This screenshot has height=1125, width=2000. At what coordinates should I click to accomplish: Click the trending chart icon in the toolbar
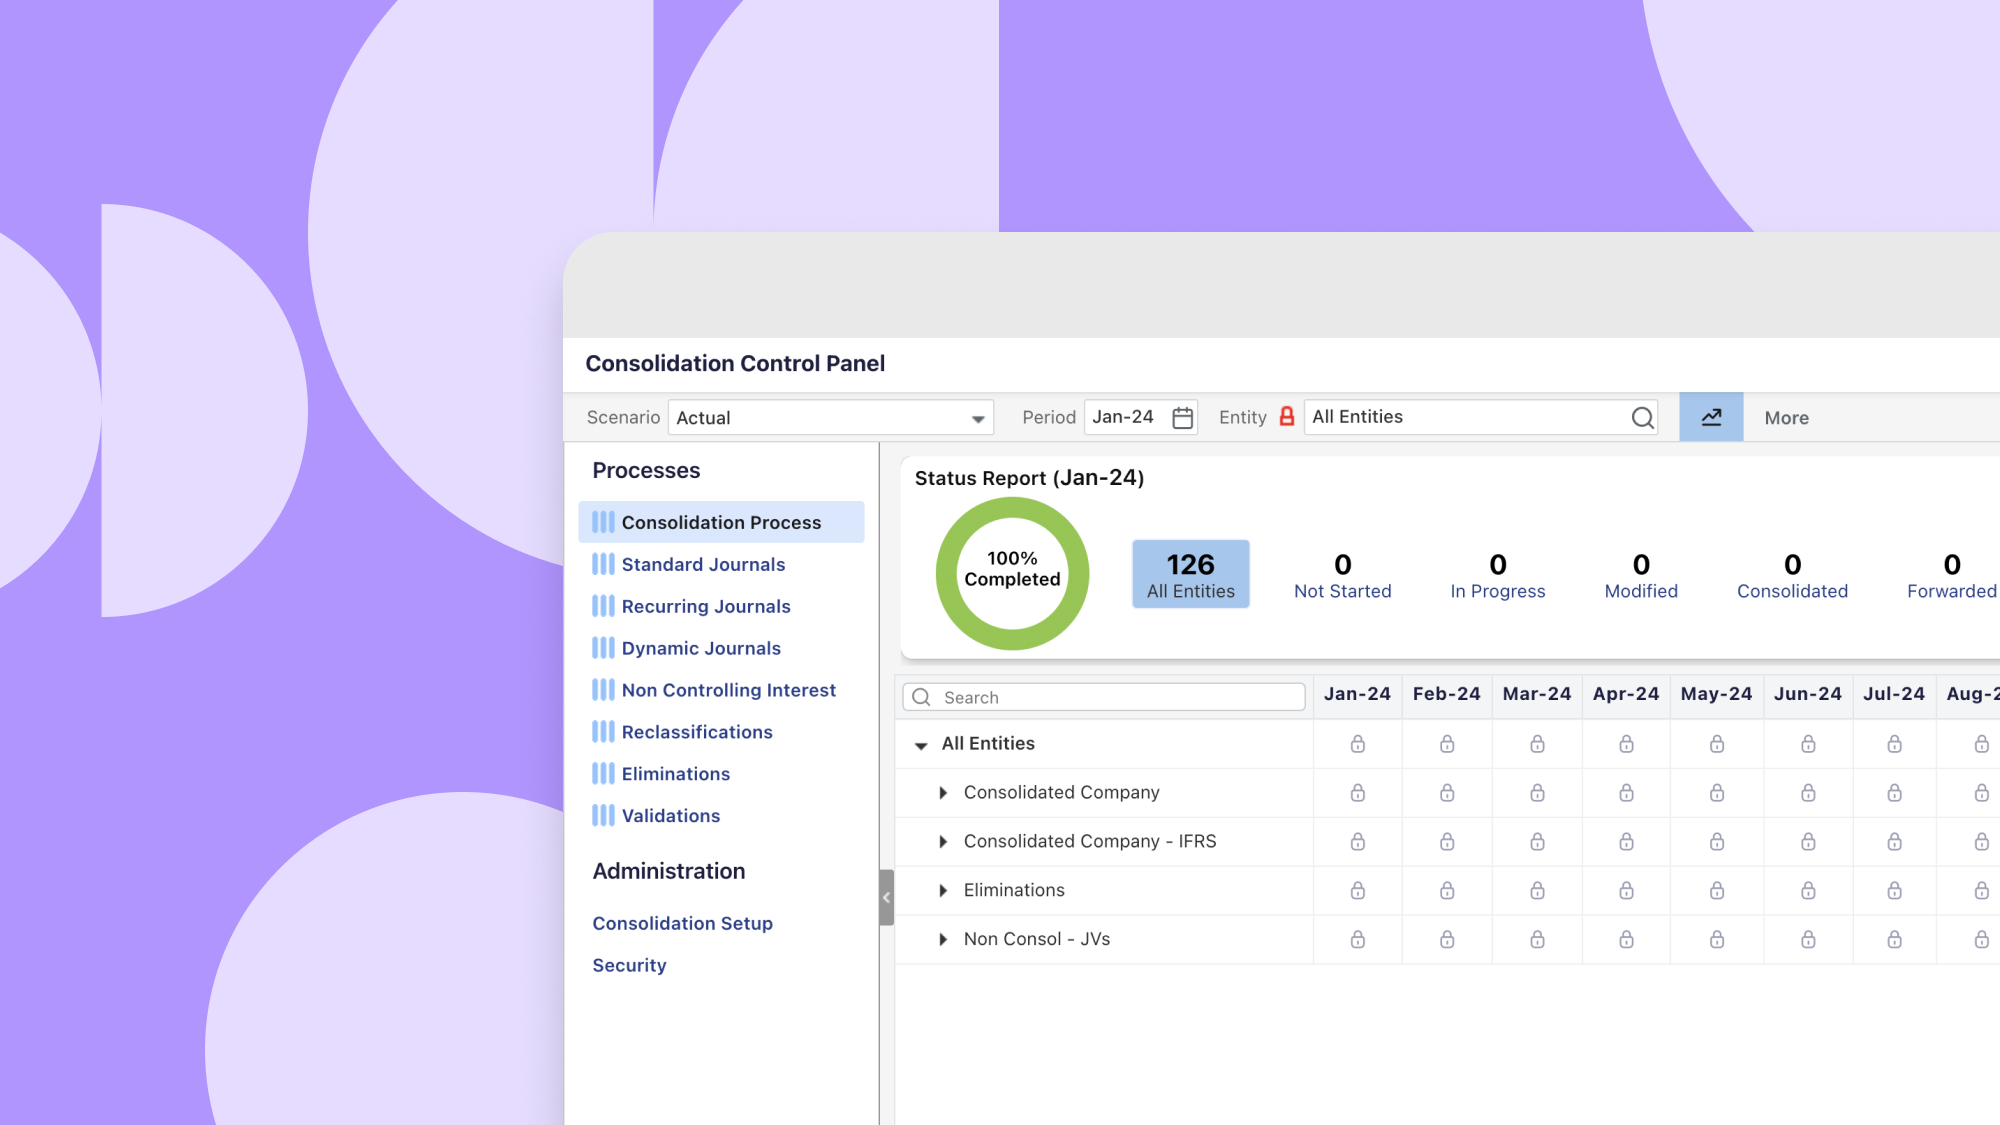[1711, 417]
